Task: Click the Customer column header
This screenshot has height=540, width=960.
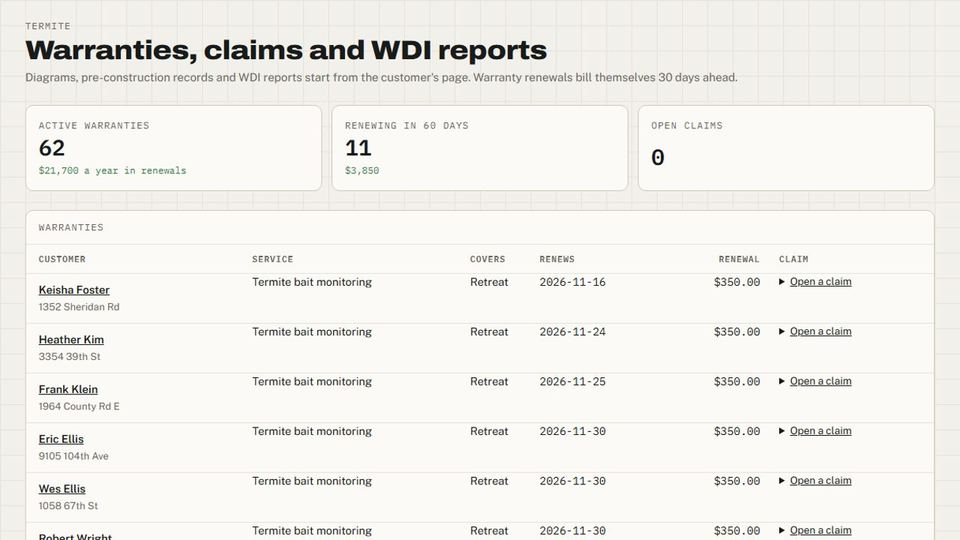Action: (62, 259)
